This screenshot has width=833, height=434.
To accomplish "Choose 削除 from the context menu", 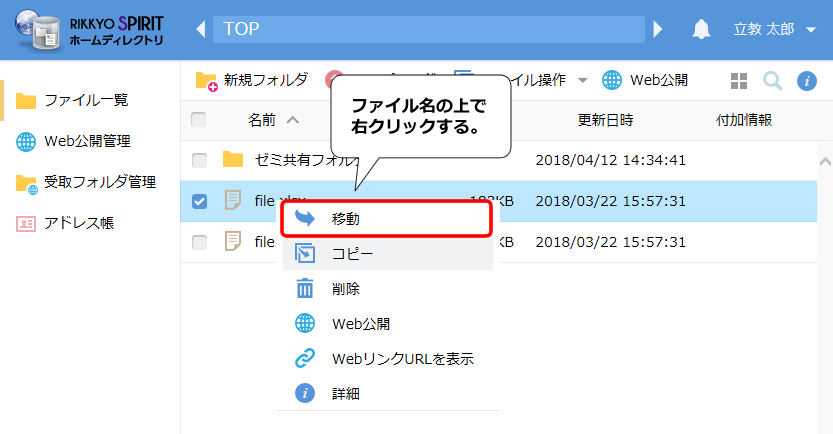I will point(388,288).
